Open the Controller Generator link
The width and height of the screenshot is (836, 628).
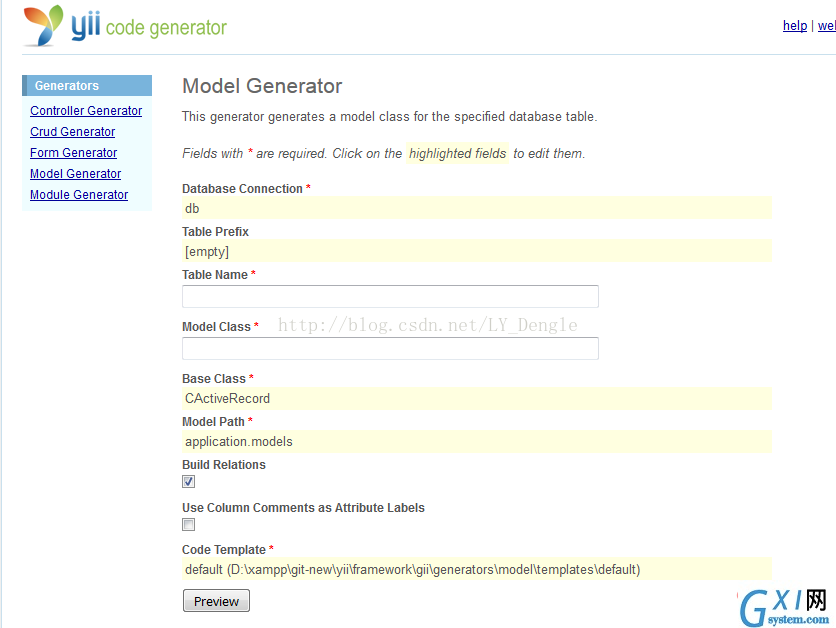click(x=86, y=111)
